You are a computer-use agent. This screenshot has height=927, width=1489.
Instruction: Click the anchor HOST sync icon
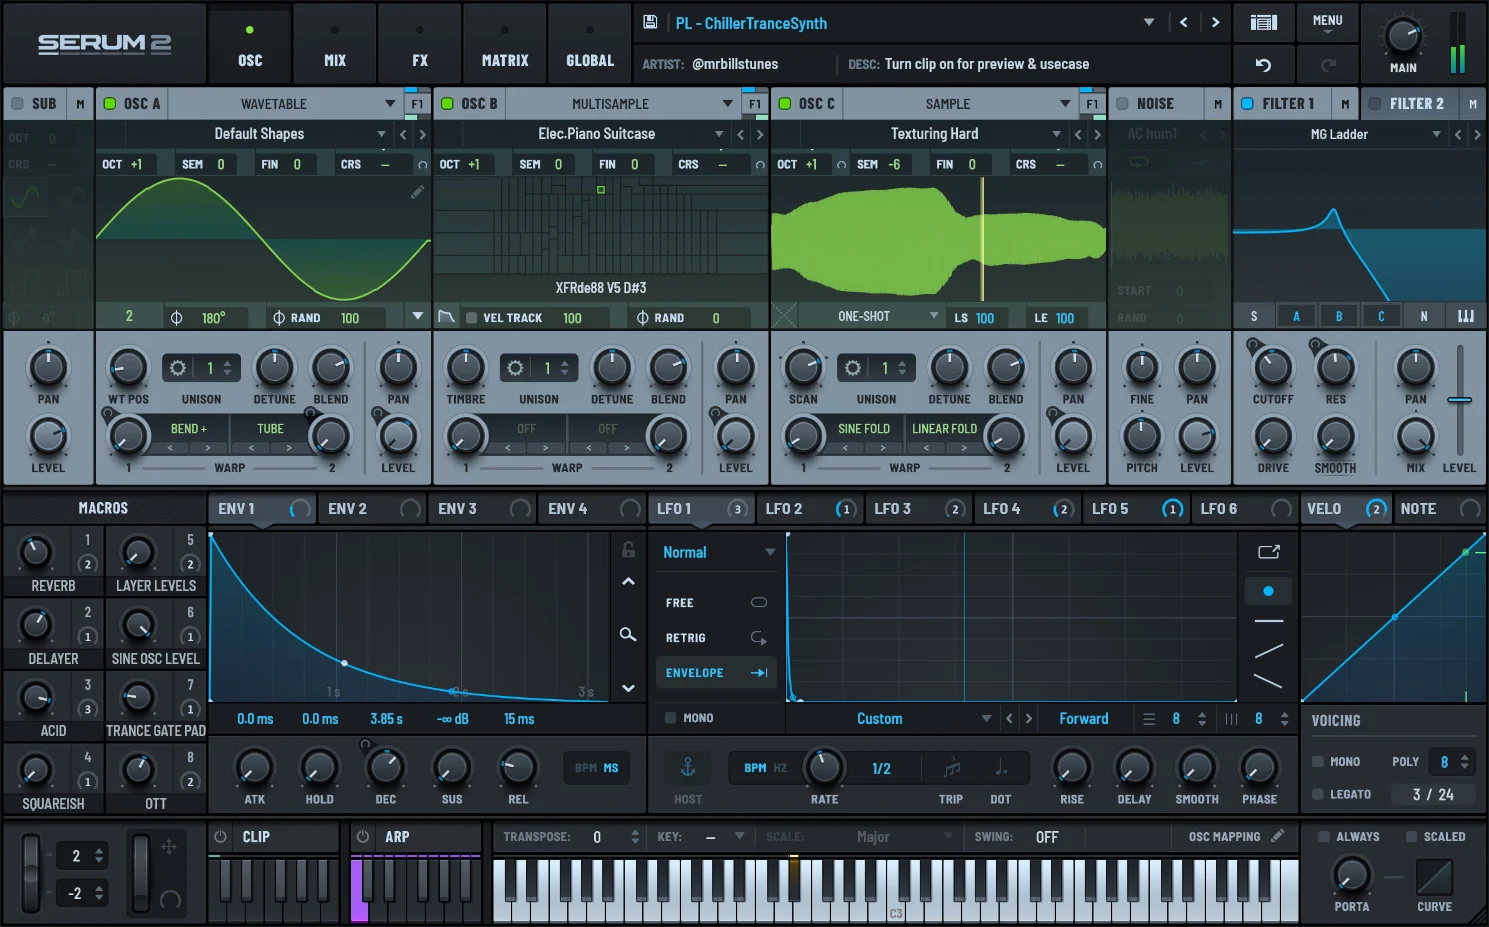[688, 767]
